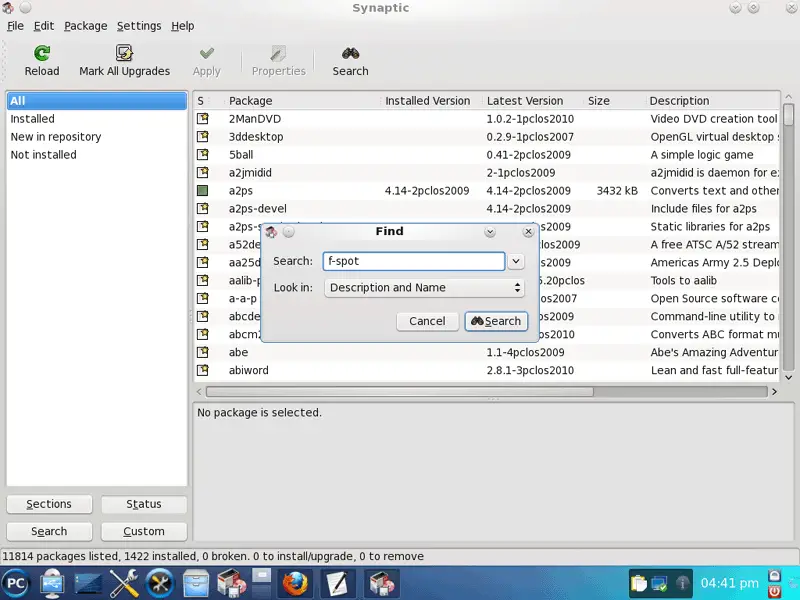Click the Reload toolbar icon
This screenshot has width=800, height=600.
(x=42, y=54)
